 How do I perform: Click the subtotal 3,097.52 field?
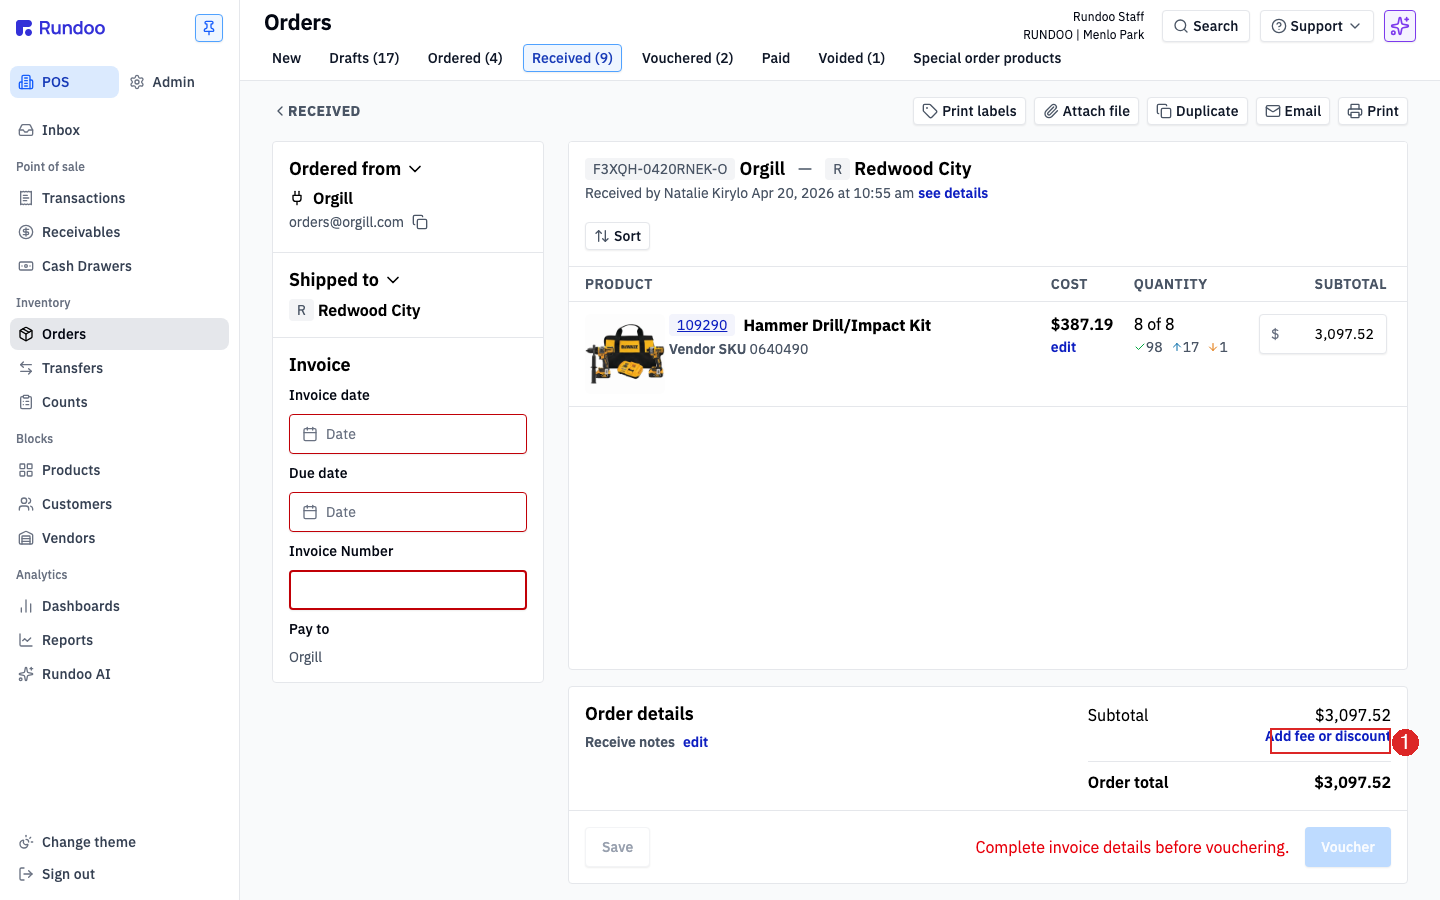pyautogui.click(x=1323, y=334)
